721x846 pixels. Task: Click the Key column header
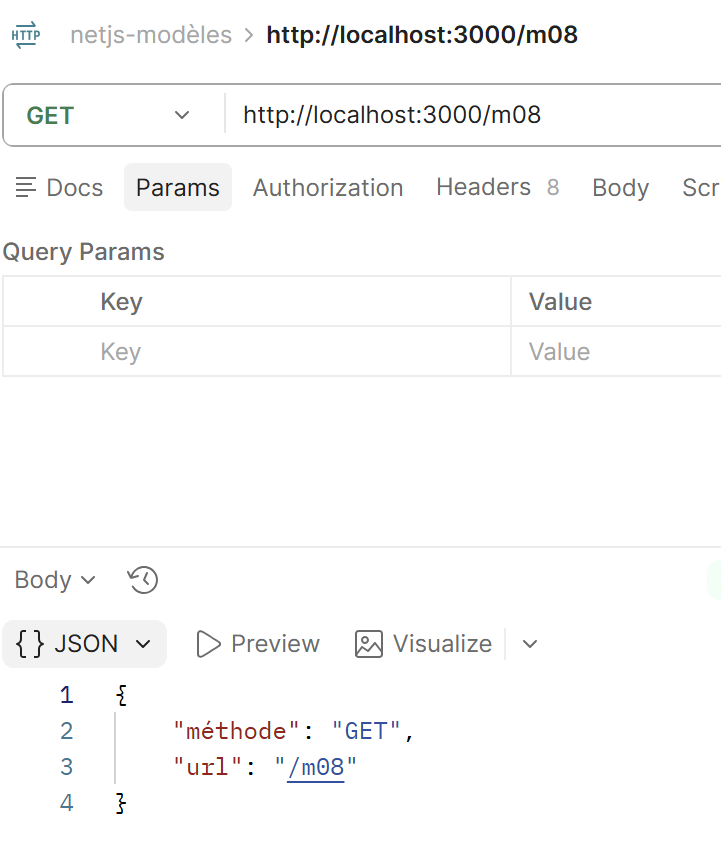(121, 302)
